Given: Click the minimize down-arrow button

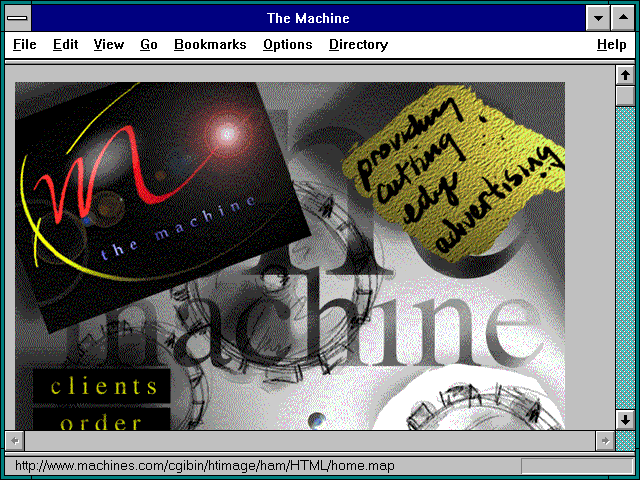Looking at the screenshot, I should [x=598, y=18].
